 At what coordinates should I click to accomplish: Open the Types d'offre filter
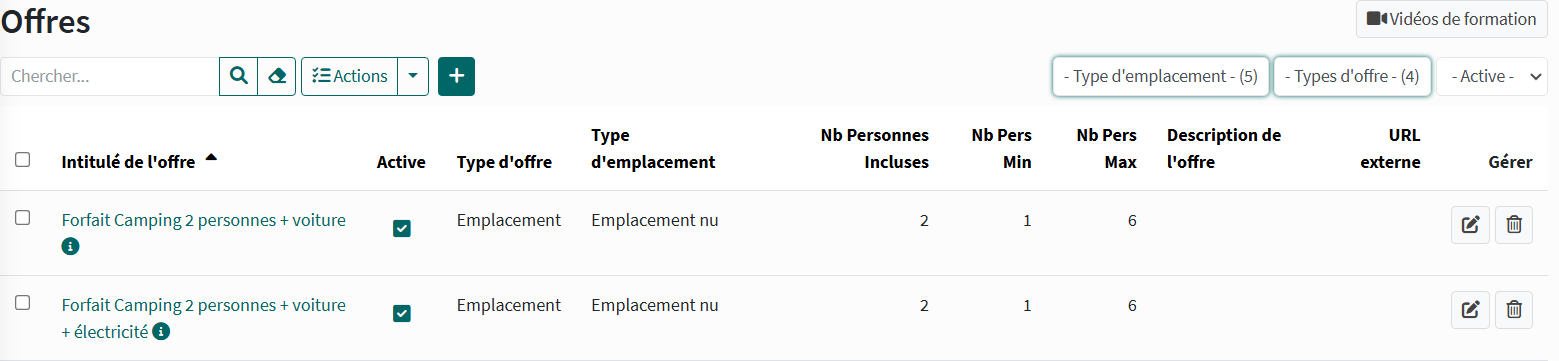[1352, 76]
